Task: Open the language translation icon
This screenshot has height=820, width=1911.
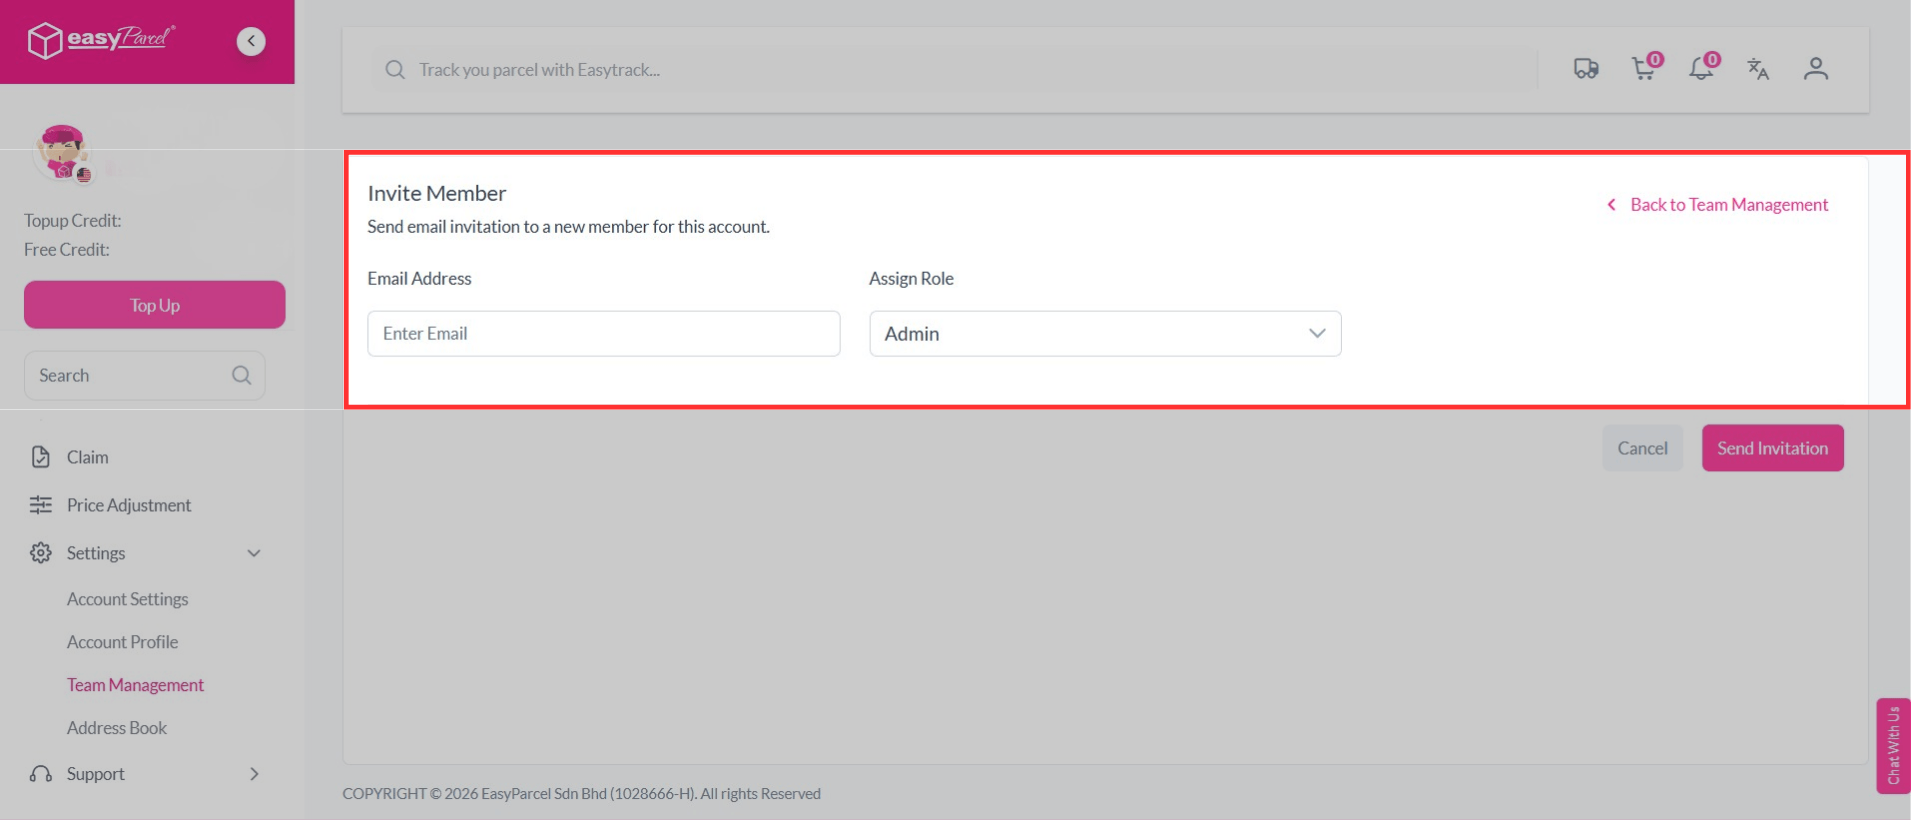Action: [1758, 69]
